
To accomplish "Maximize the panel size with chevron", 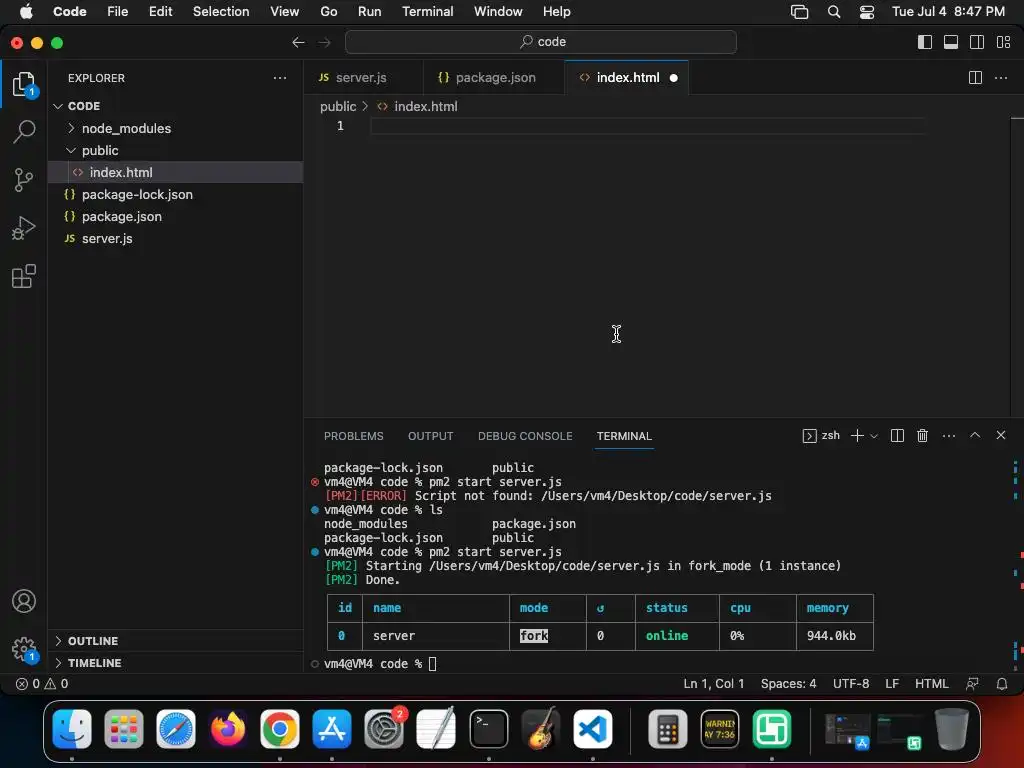I will pos(975,435).
